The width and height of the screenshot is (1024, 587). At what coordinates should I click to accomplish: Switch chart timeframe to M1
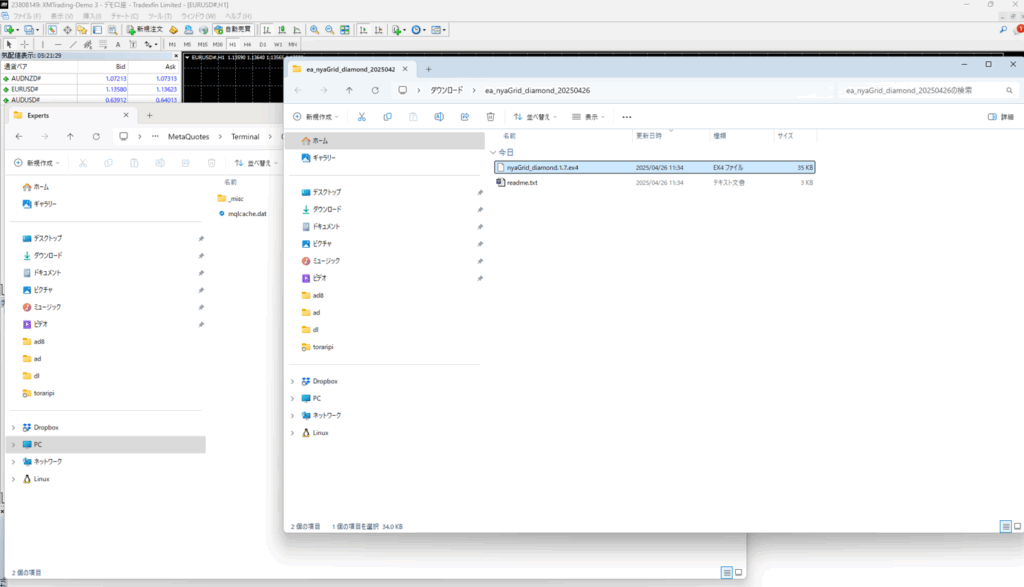click(172, 44)
